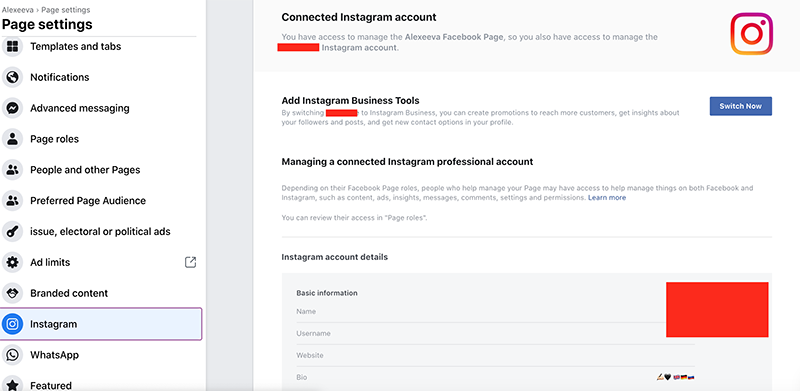Click the Preferred Page Audience icon
800x391 pixels.
pyautogui.click(x=12, y=201)
